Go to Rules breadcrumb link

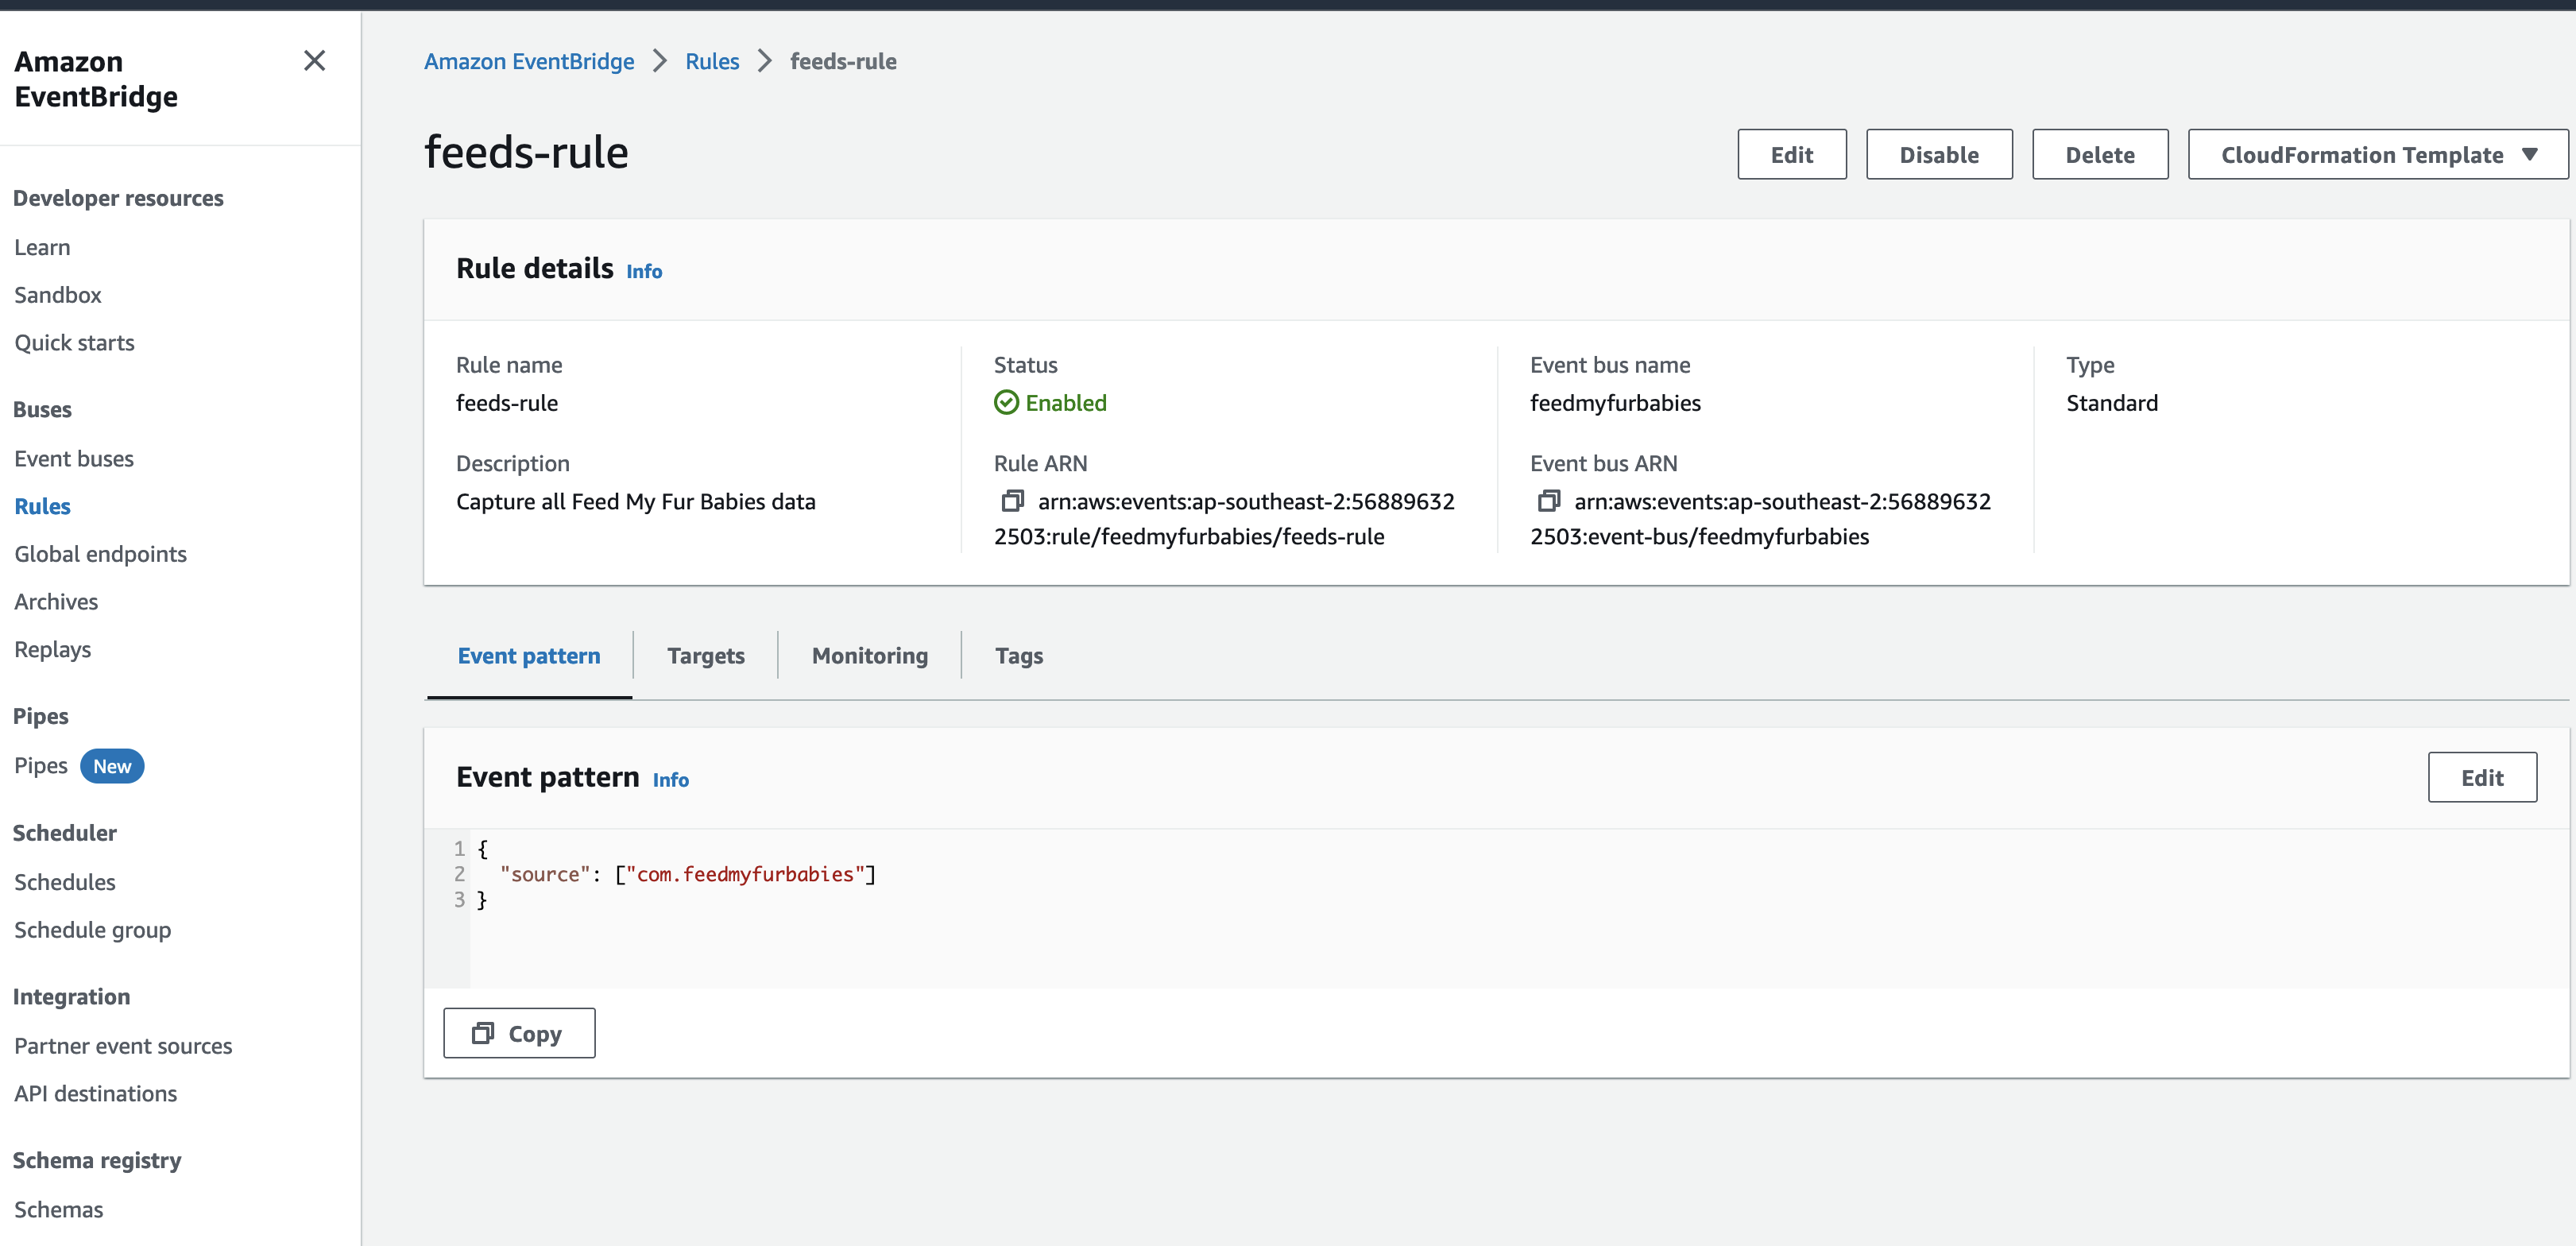pos(712,61)
